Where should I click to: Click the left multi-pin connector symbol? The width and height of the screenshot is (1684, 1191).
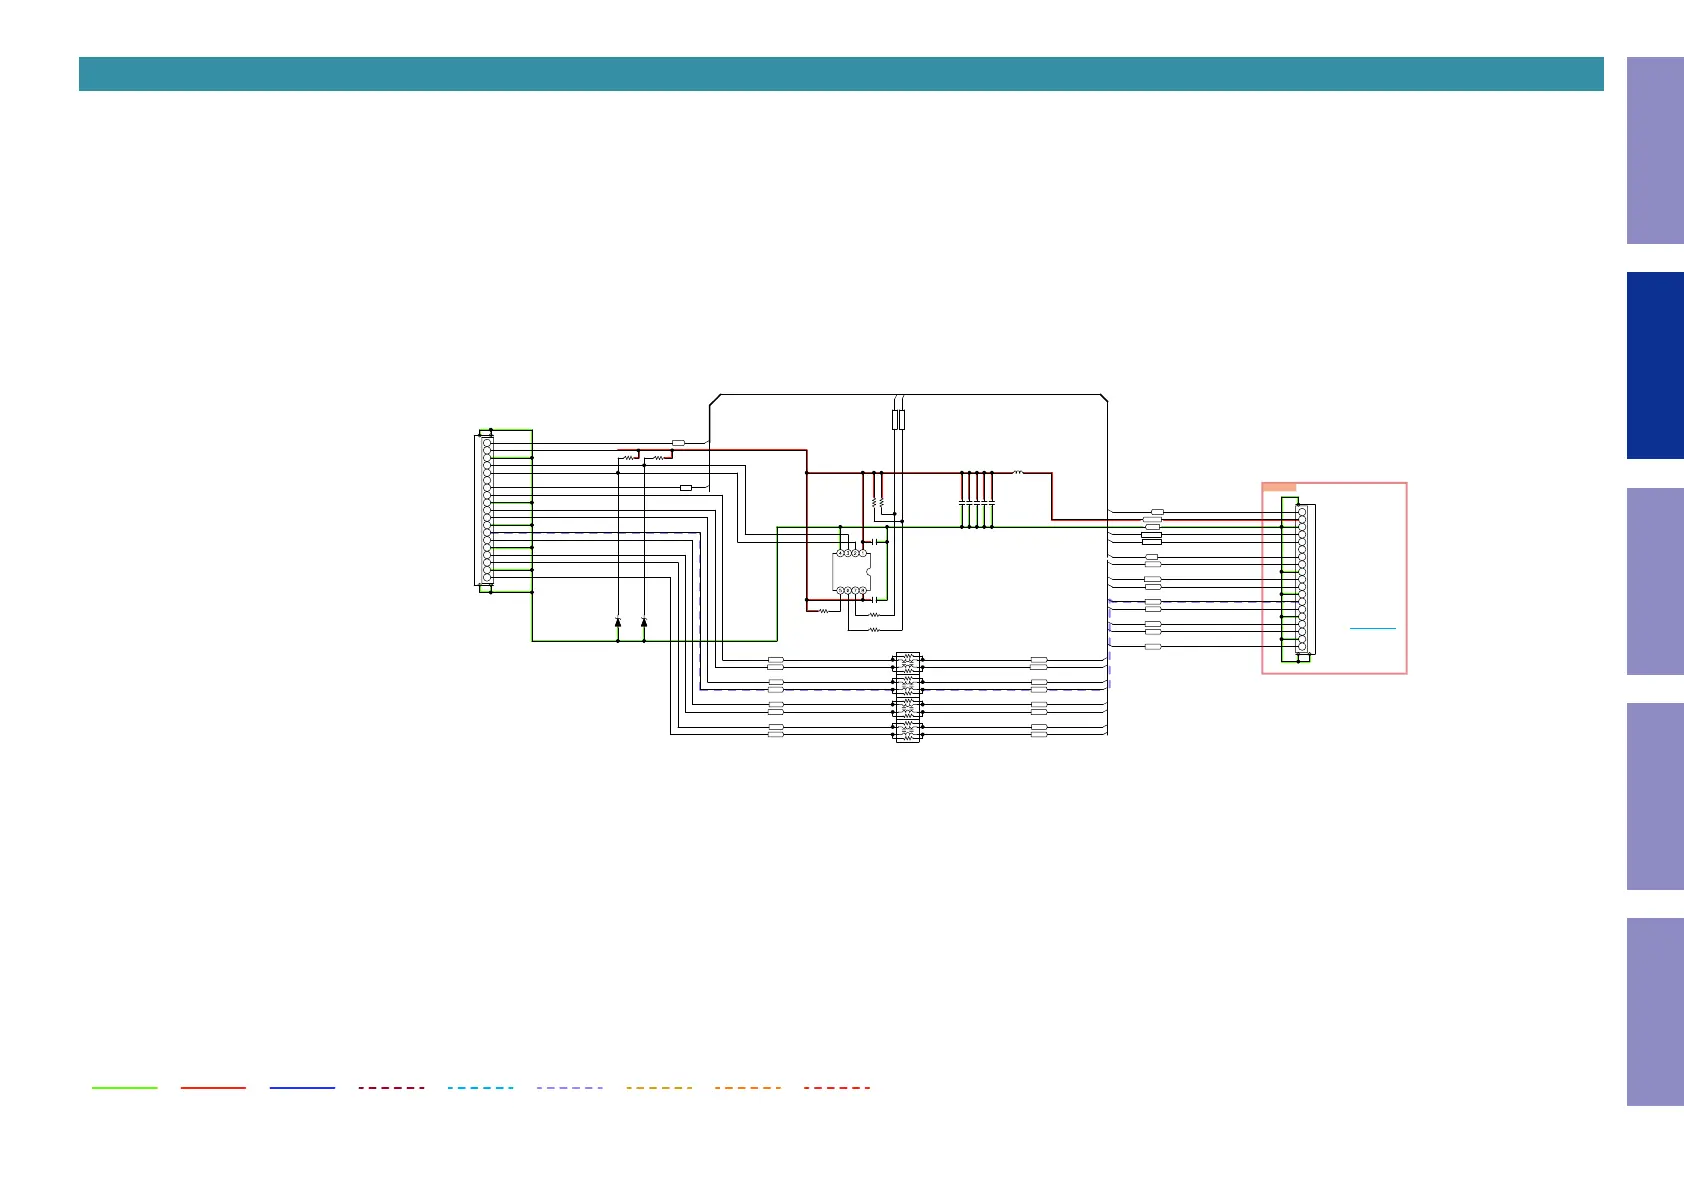[x=484, y=510]
